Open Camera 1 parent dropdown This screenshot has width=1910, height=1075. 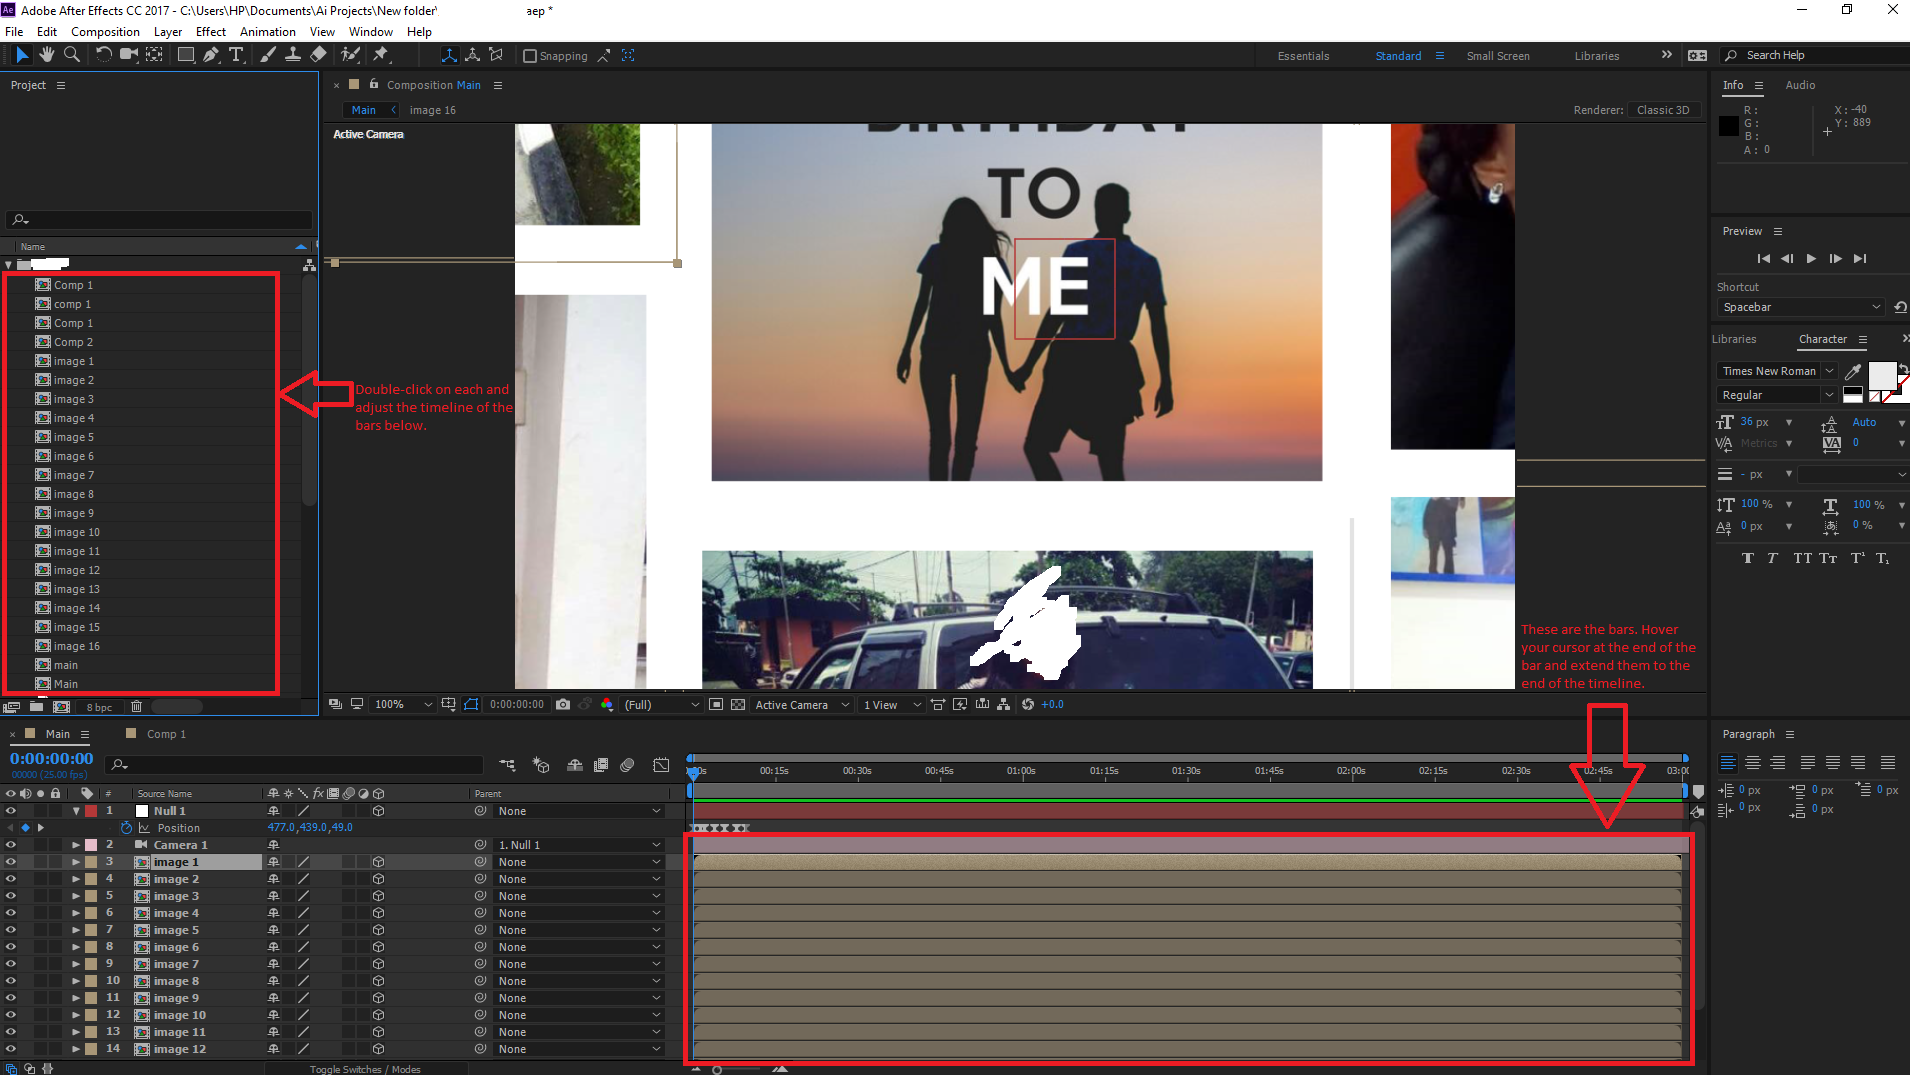point(579,845)
